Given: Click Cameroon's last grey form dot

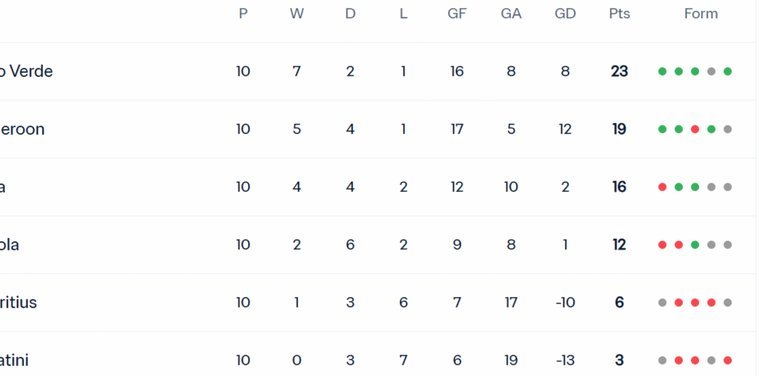Looking at the screenshot, I should [x=727, y=129].
